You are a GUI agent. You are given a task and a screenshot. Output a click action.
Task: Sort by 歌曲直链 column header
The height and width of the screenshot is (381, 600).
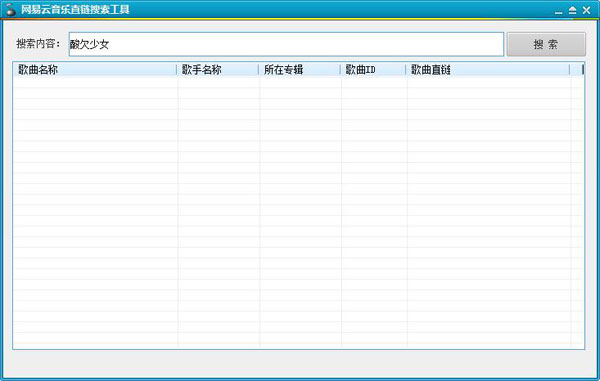[x=488, y=70]
